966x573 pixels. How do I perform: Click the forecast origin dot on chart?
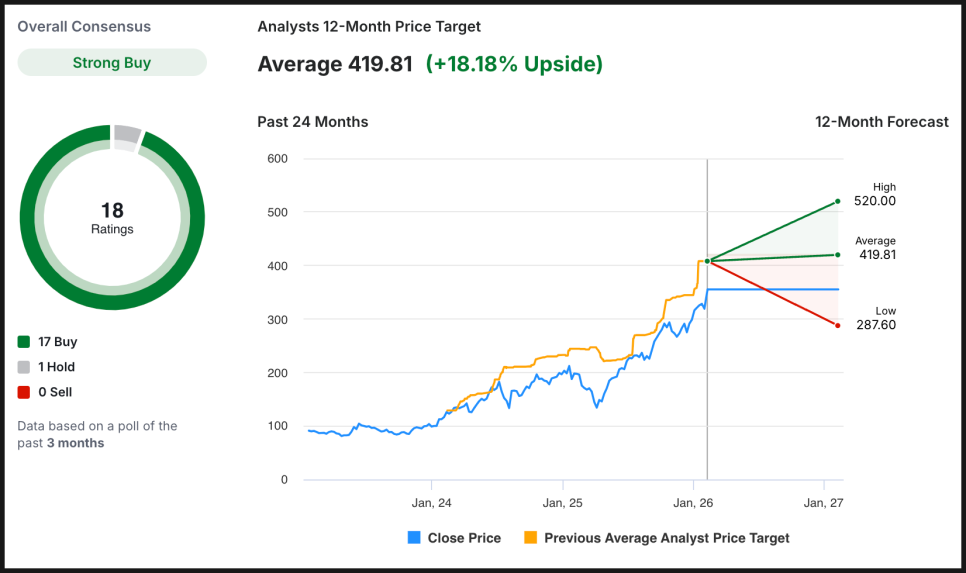pos(707,261)
